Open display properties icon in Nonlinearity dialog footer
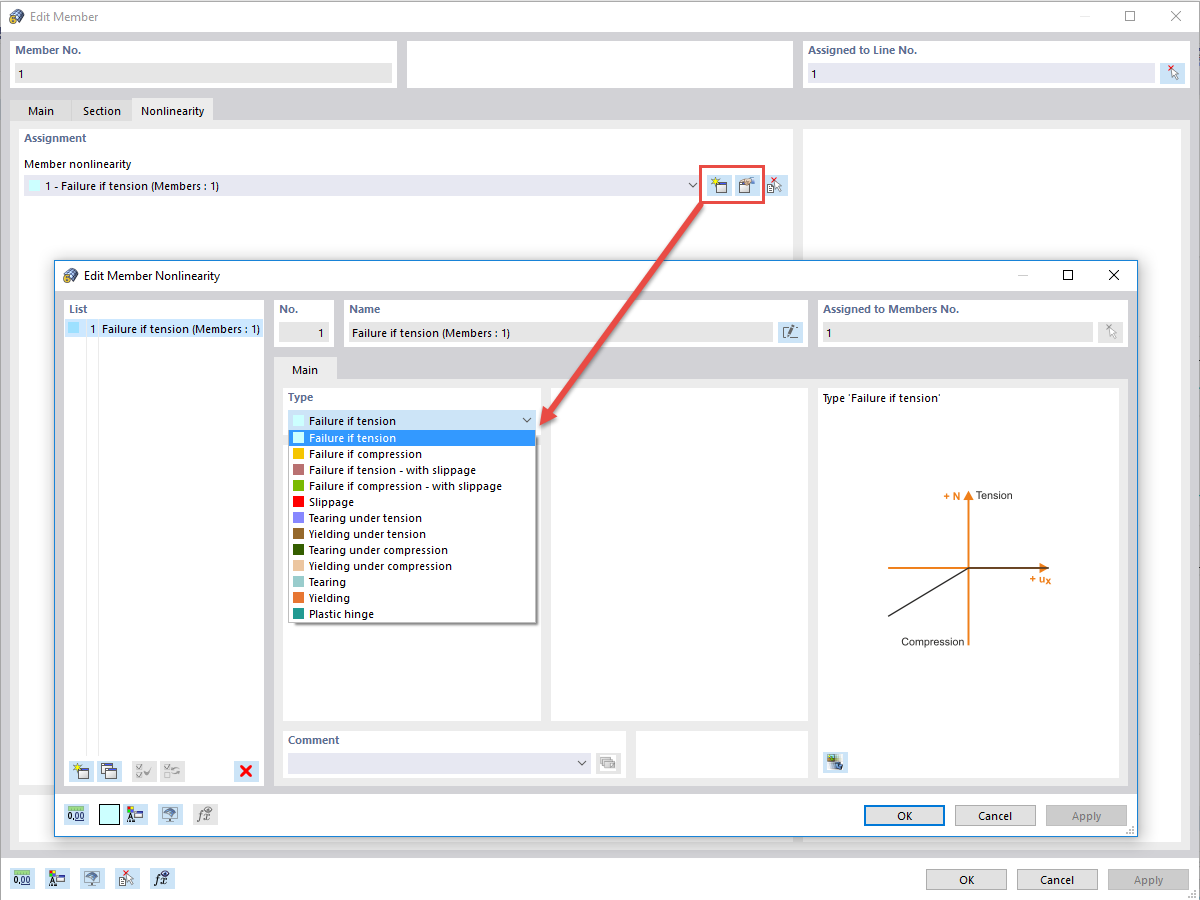This screenshot has width=1200, height=900. coord(137,814)
